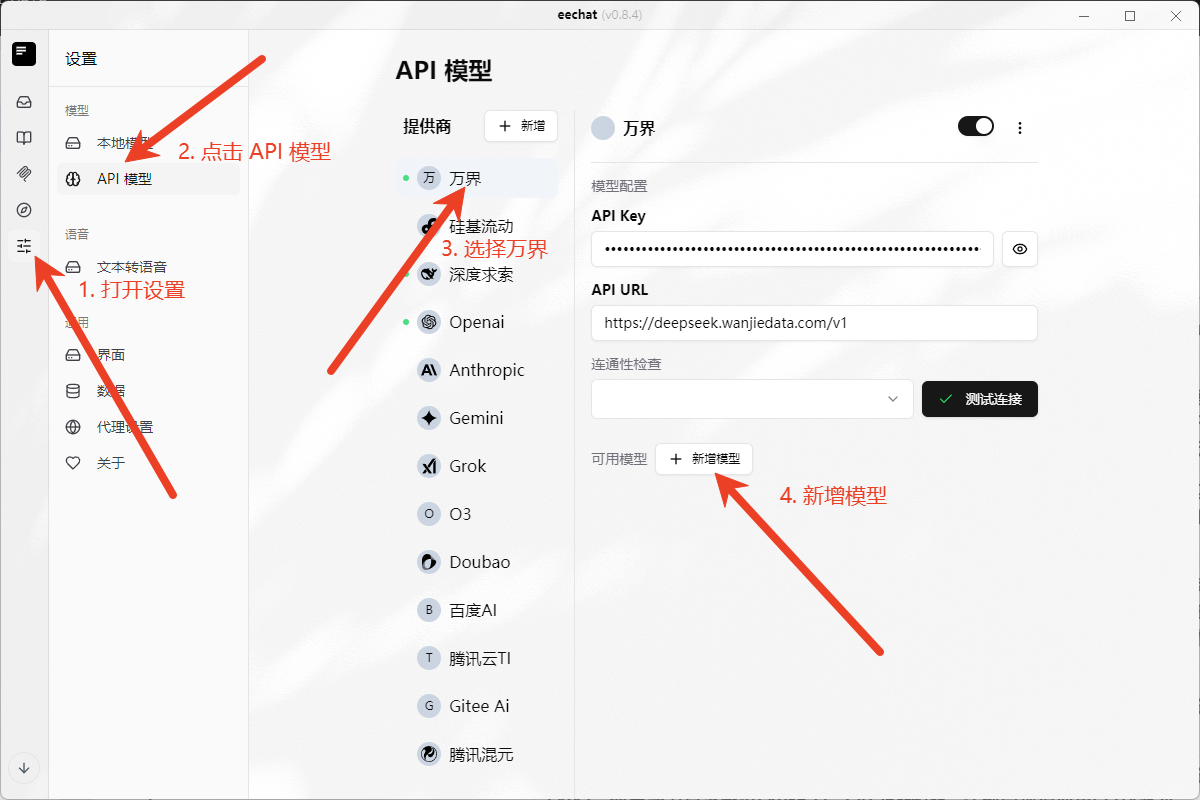This screenshot has width=1200, height=800.
Task: Expand the 连通性检查 model dropdown
Action: click(x=752, y=398)
